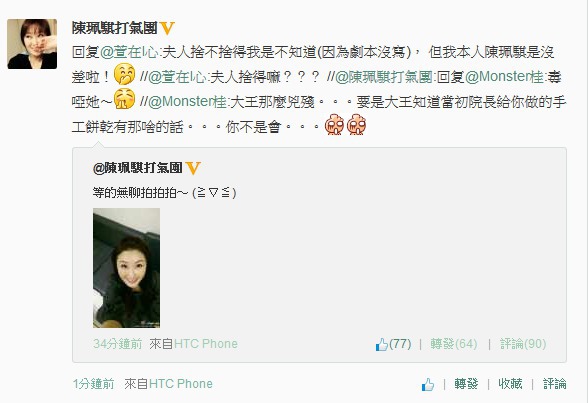Click 收藏 to bookmark the post
Viewport: 588px width, 403px height.
510,384
